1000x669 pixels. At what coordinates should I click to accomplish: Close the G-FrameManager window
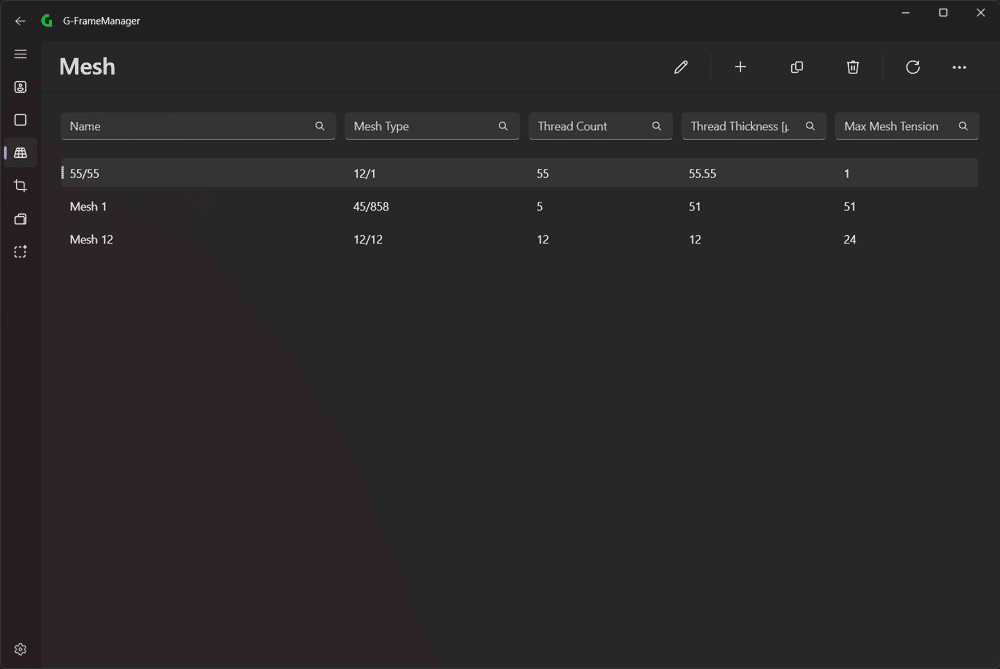(x=981, y=13)
